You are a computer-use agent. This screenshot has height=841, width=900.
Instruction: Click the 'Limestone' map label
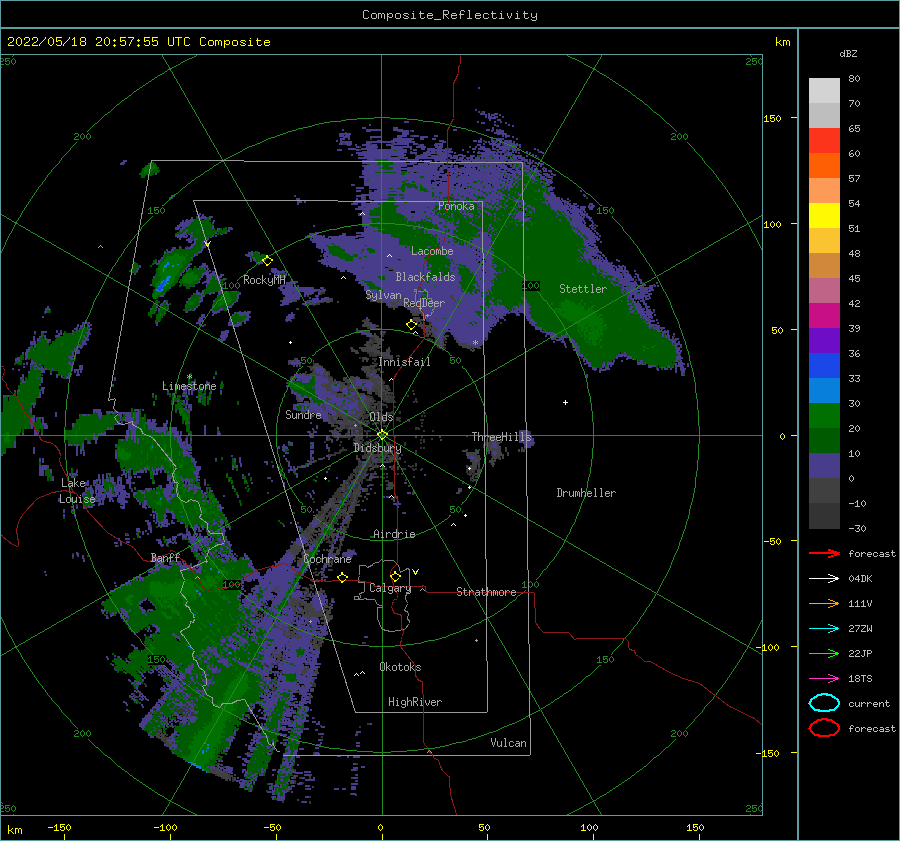click(189, 386)
